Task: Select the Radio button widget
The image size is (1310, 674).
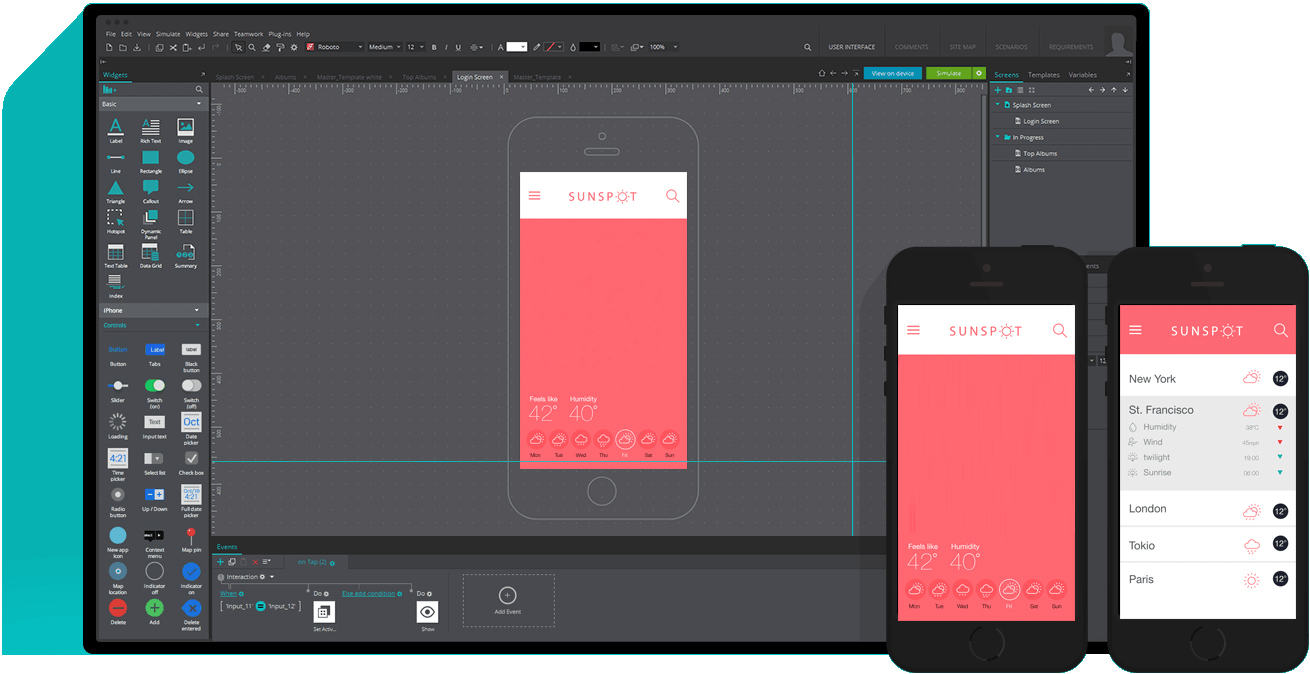Action: click(118, 494)
